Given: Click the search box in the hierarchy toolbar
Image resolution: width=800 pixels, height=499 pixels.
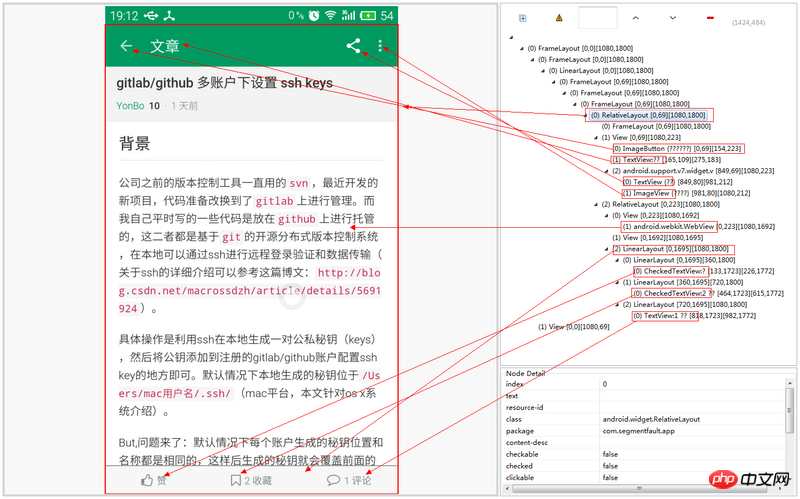Looking at the screenshot, I should coord(597,18).
